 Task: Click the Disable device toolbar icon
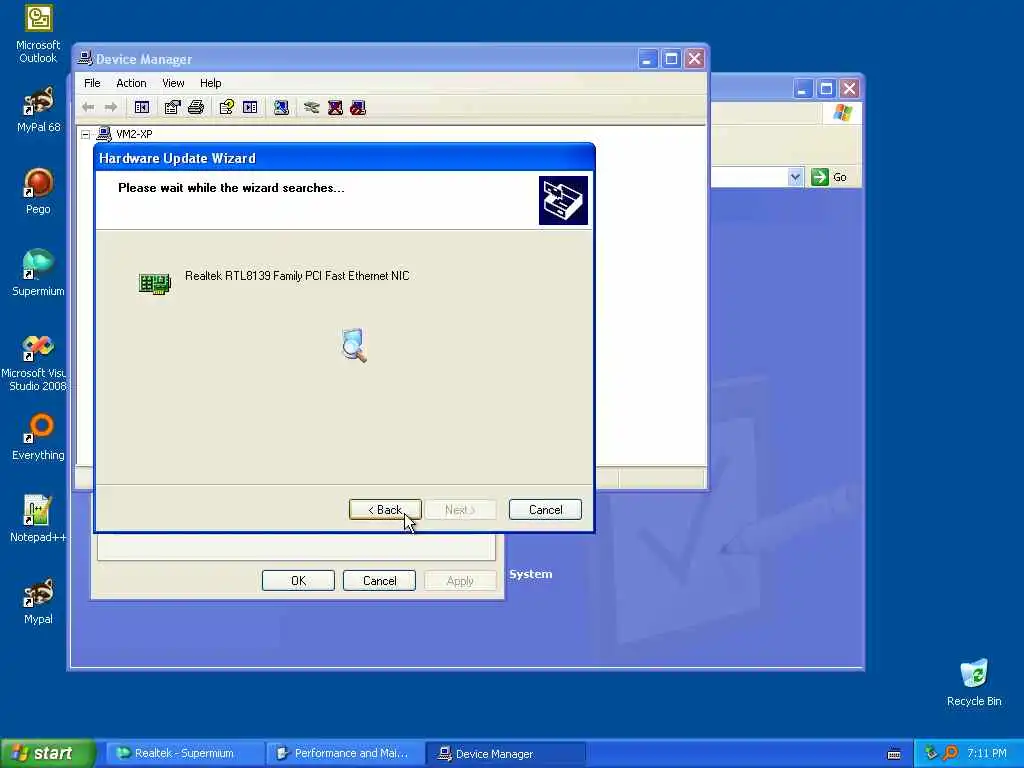[x=358, y=107]
